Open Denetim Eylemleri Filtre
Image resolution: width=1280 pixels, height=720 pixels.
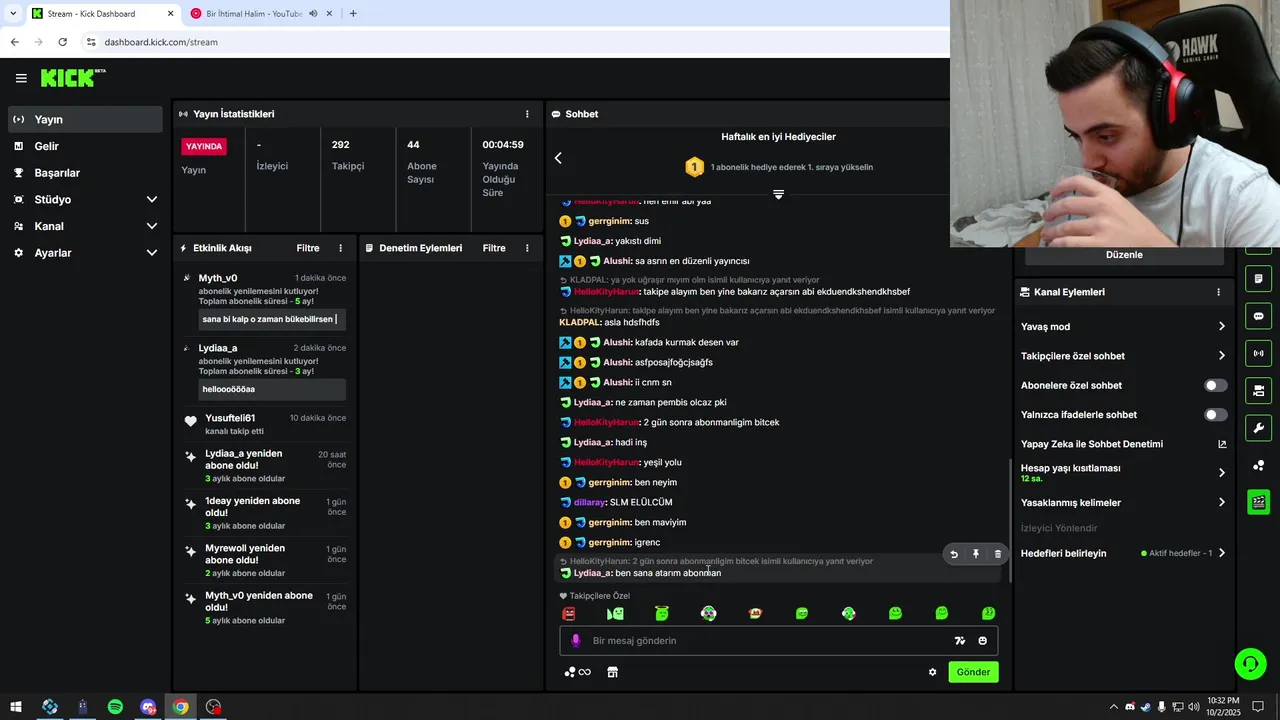pos(494,248)
